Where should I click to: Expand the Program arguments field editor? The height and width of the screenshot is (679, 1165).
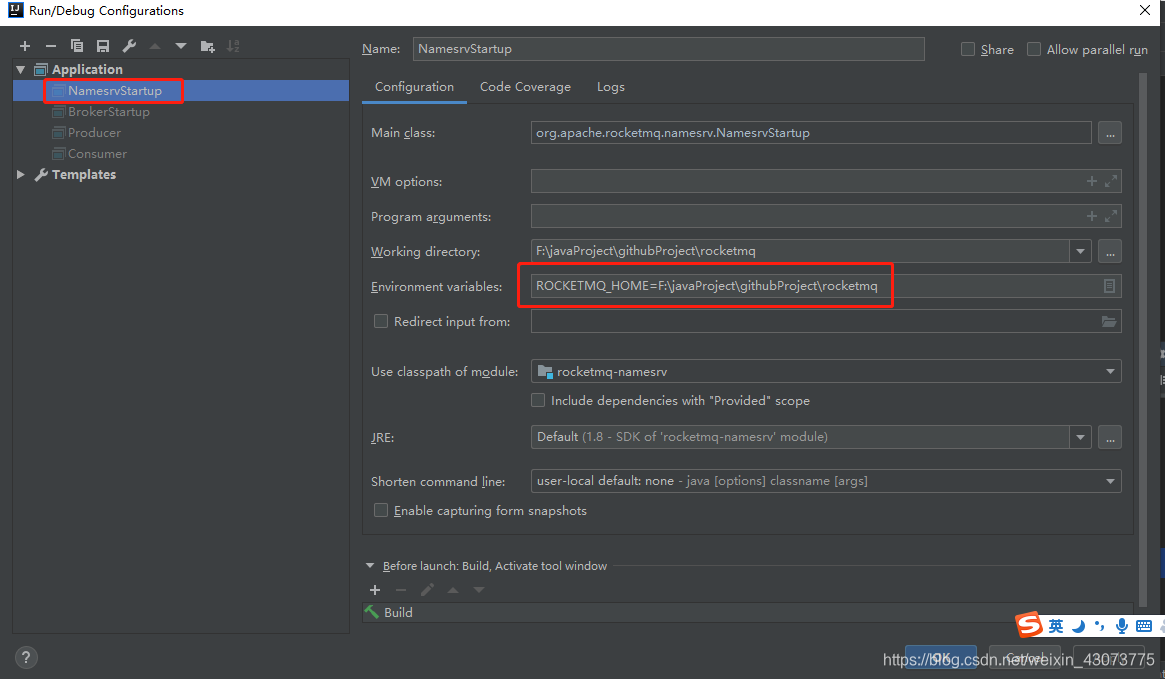click(1111, 216)
